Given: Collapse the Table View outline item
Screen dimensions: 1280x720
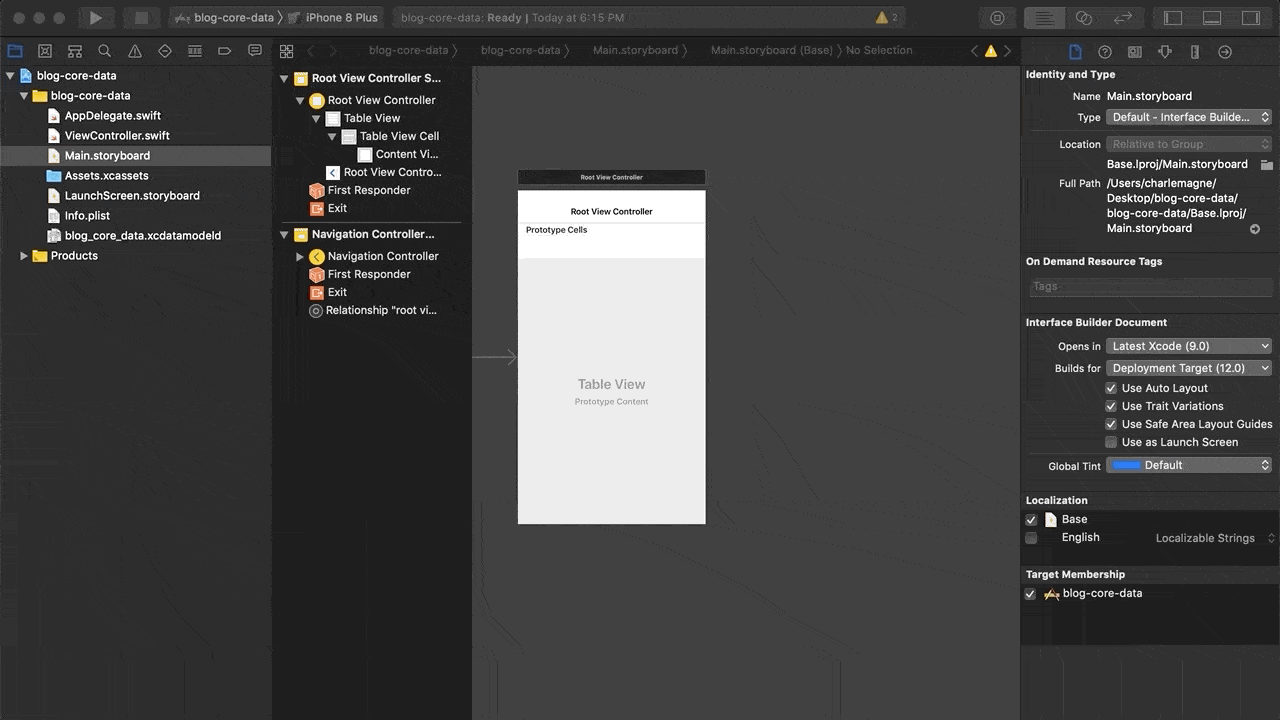Looking at the screenshot, I should coord(316,118).
